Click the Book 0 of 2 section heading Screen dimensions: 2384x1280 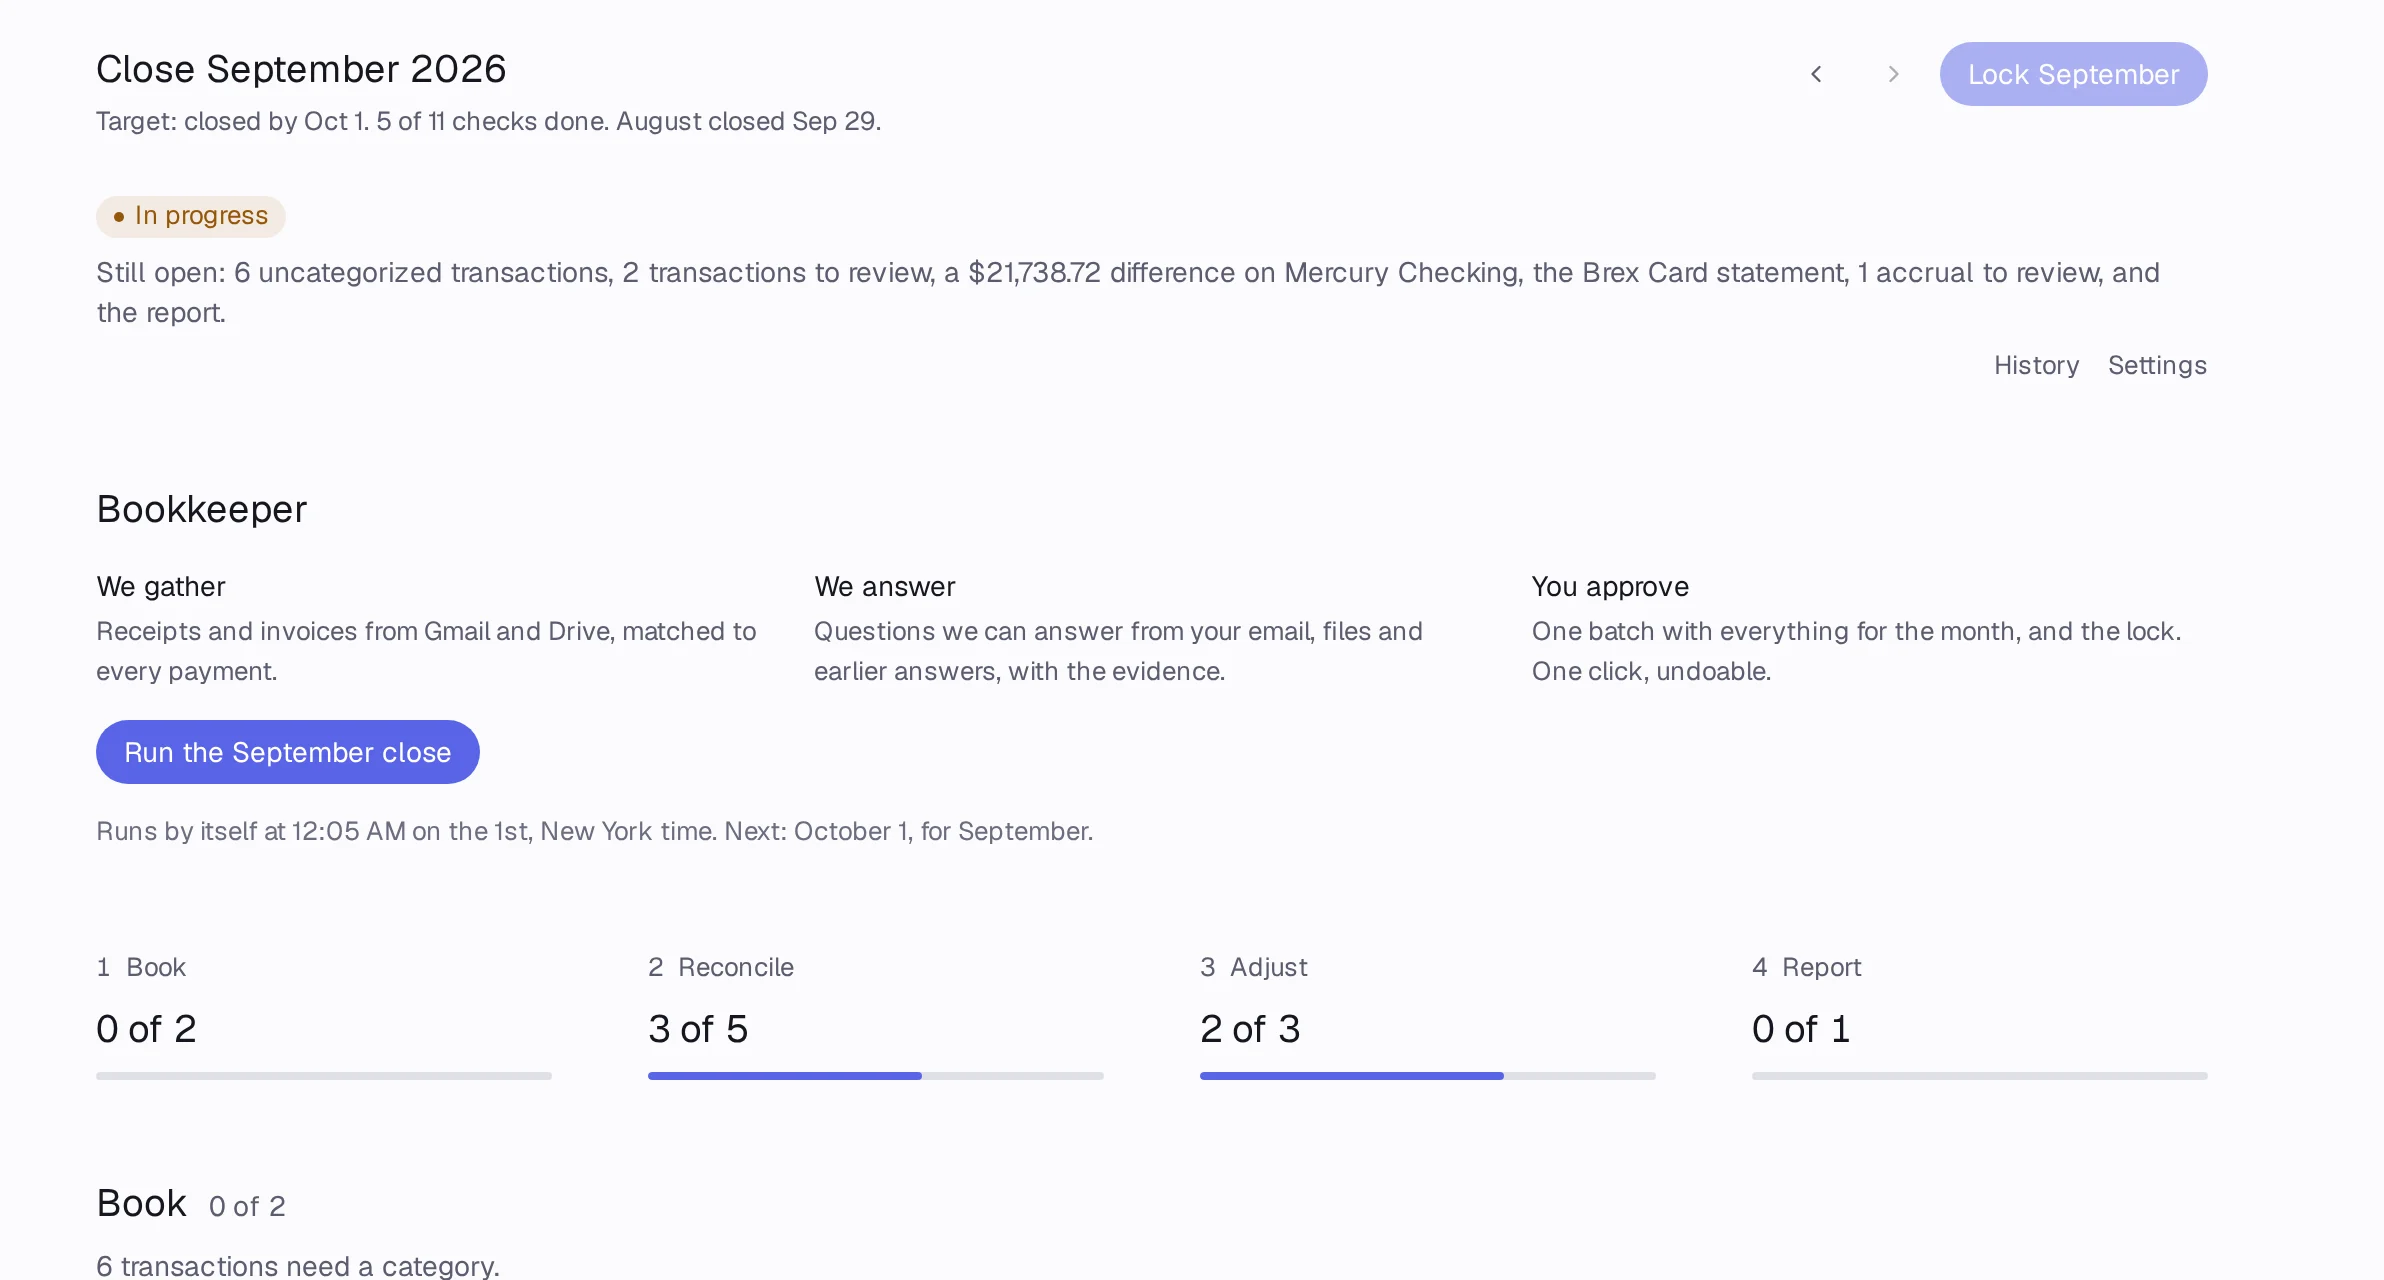click(191, 1203)
